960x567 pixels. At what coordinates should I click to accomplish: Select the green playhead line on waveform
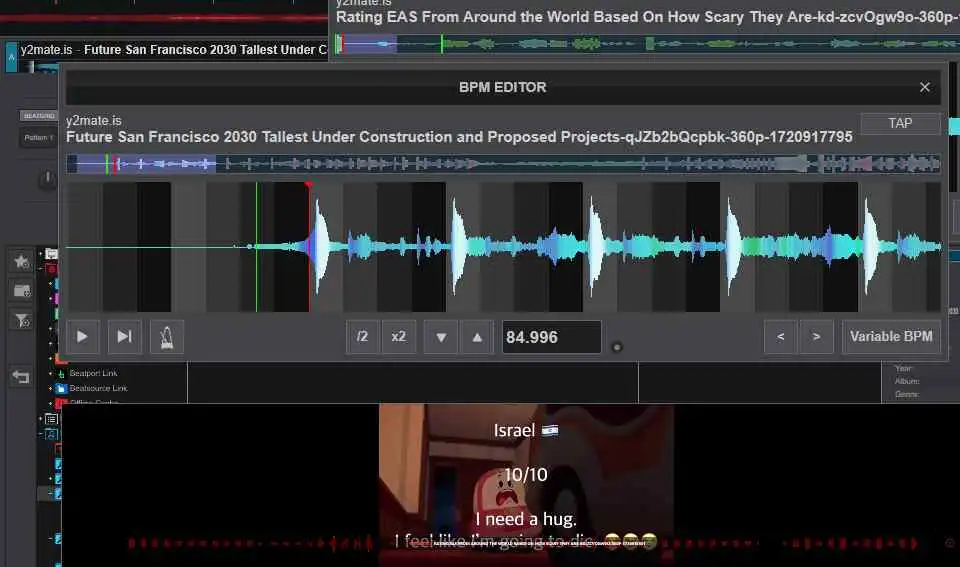click(x=257, y=247)
